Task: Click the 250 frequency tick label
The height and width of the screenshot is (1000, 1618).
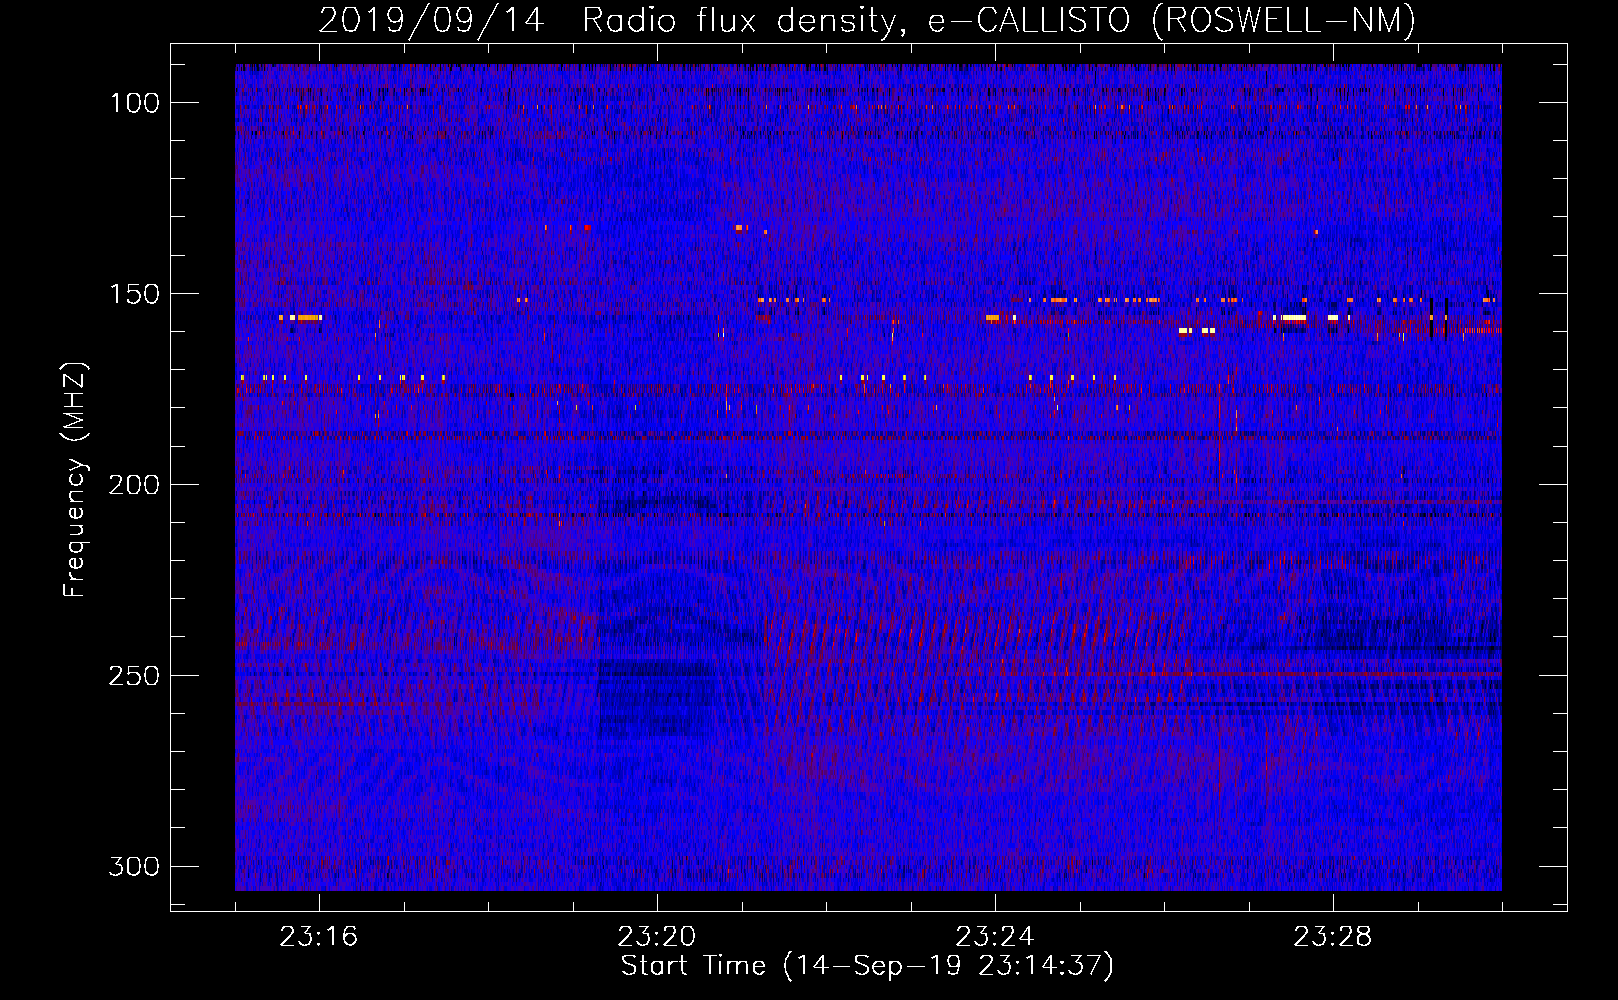Action: click(135, 676)
